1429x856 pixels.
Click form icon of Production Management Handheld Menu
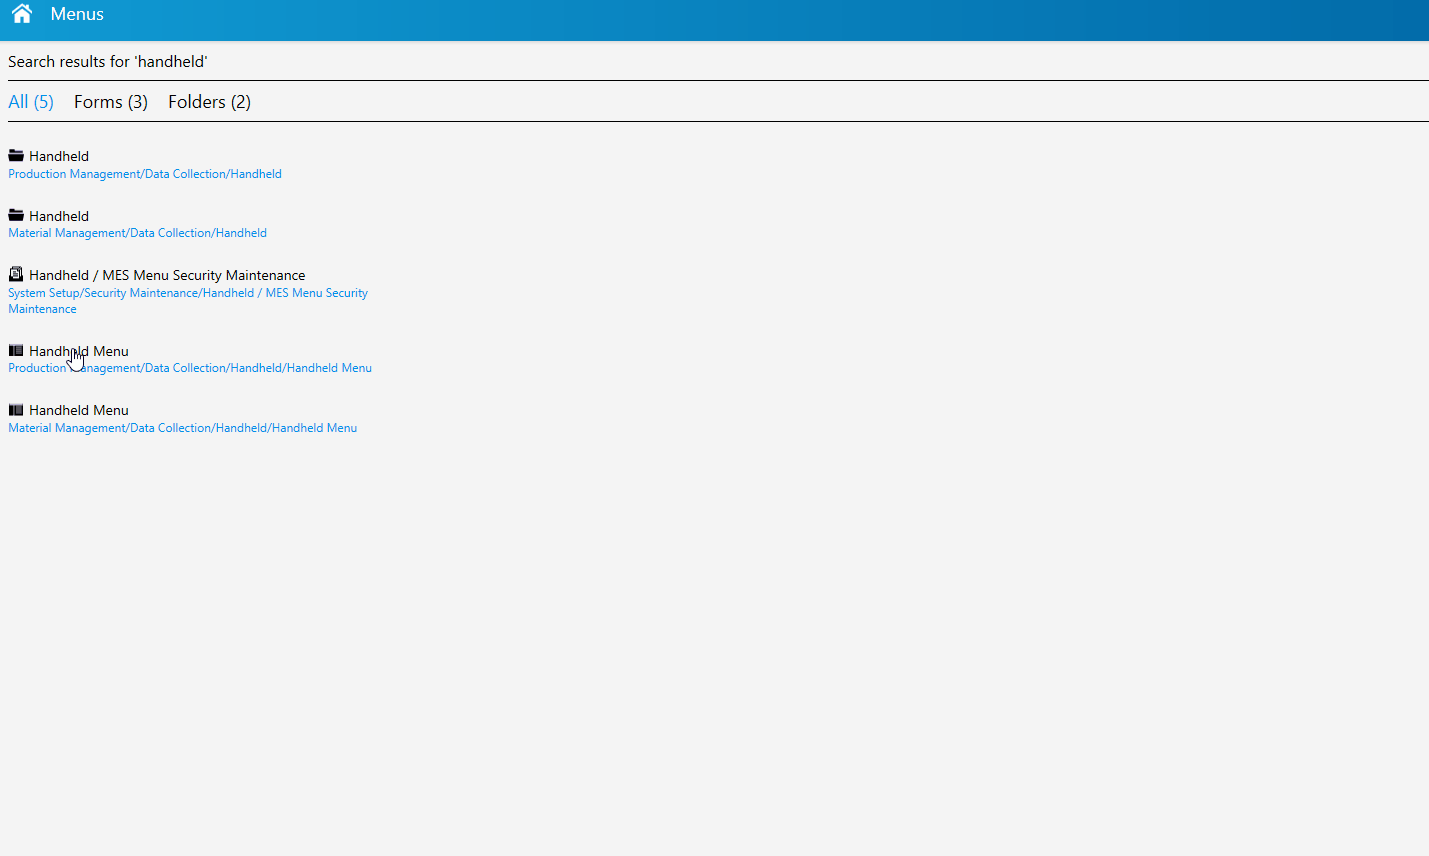[16, 350]
